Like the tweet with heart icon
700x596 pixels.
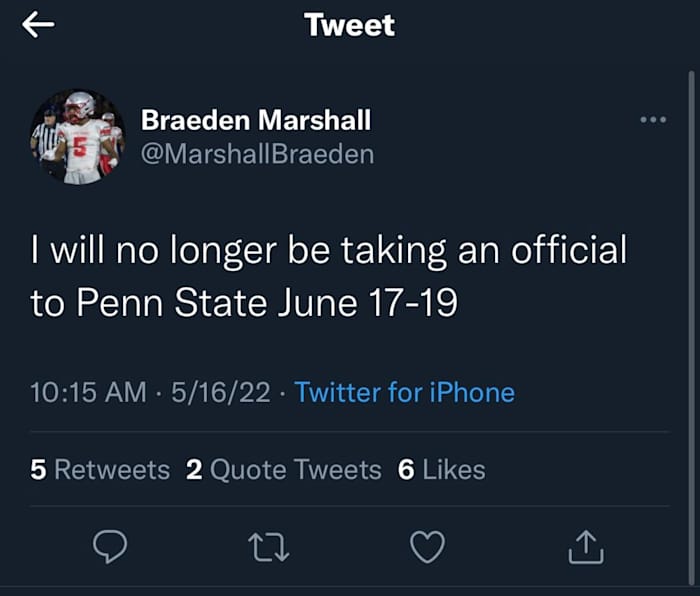(428, 545)
